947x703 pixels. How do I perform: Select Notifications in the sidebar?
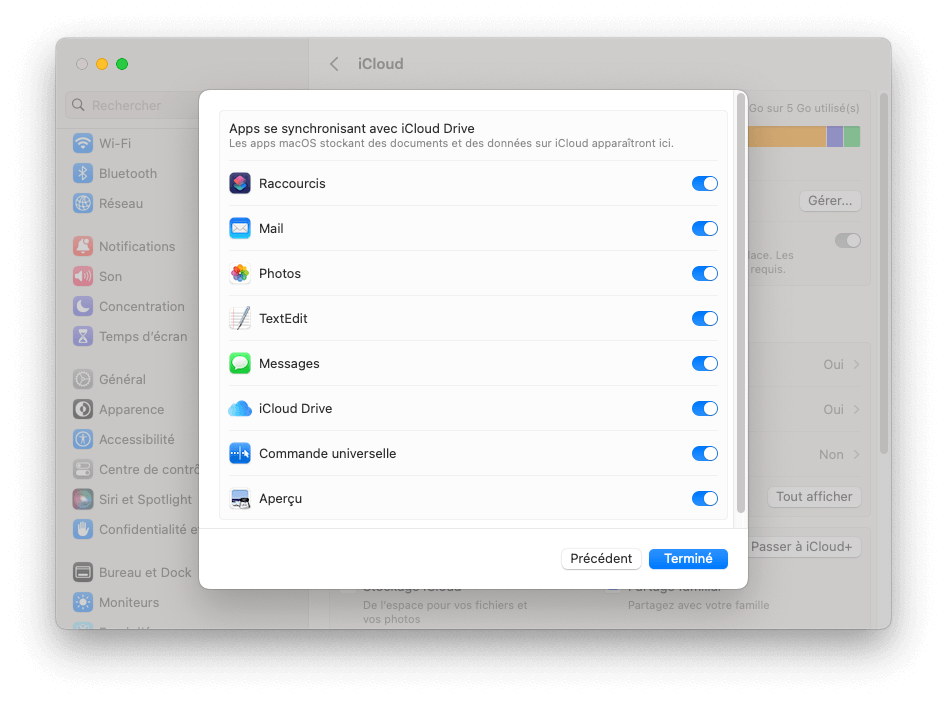tap(136, 246)
